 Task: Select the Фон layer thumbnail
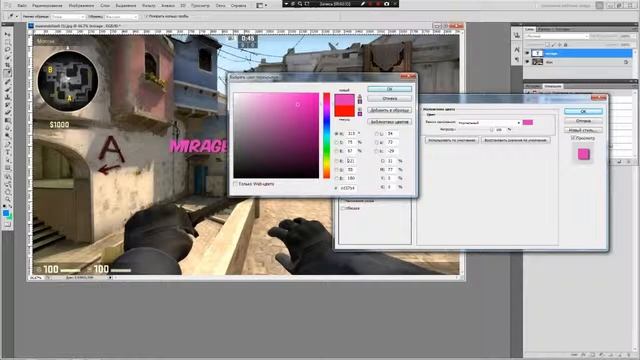(x=538, y=62)
